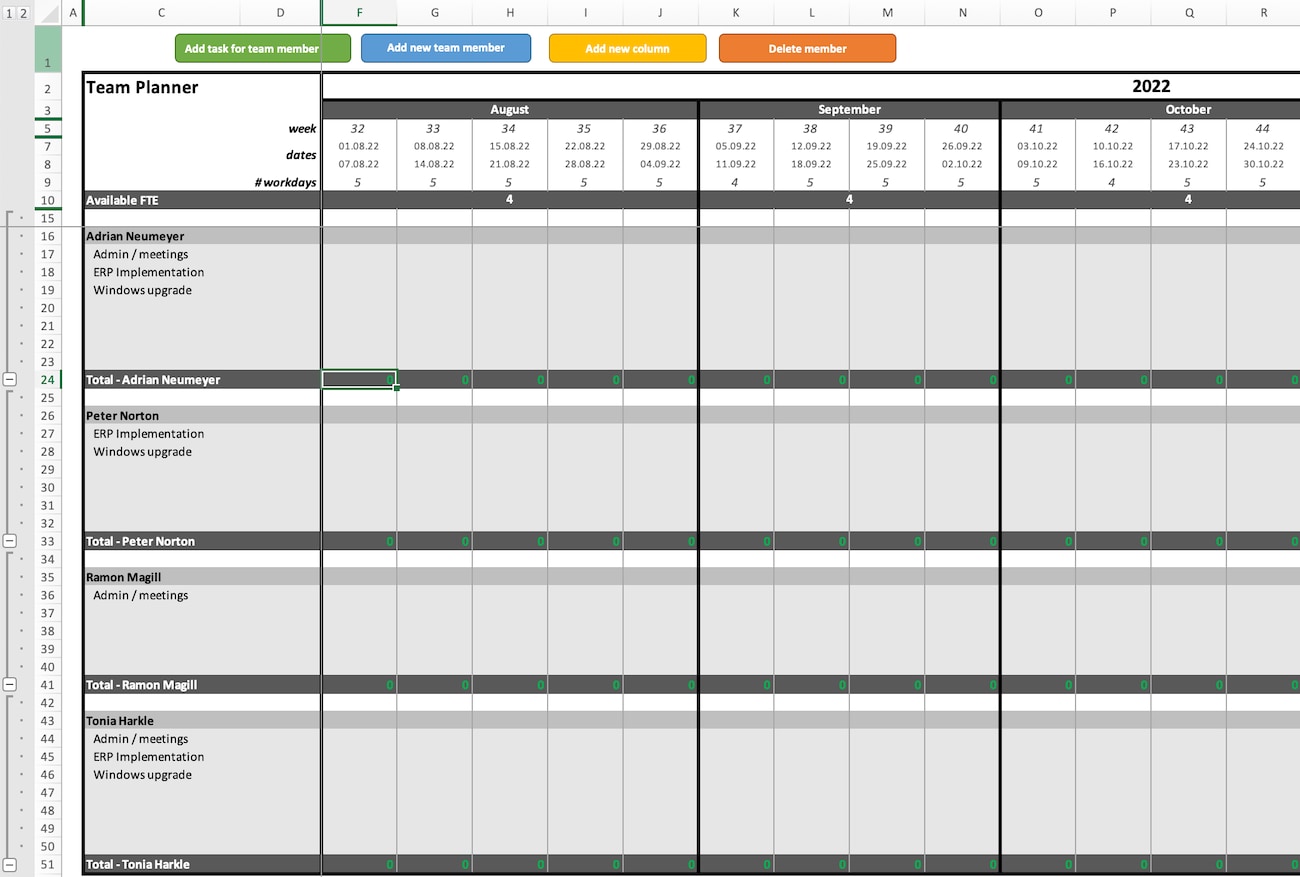
Task: Click the ERP Implementation task under Peter Norton
Action: (149, 434)
